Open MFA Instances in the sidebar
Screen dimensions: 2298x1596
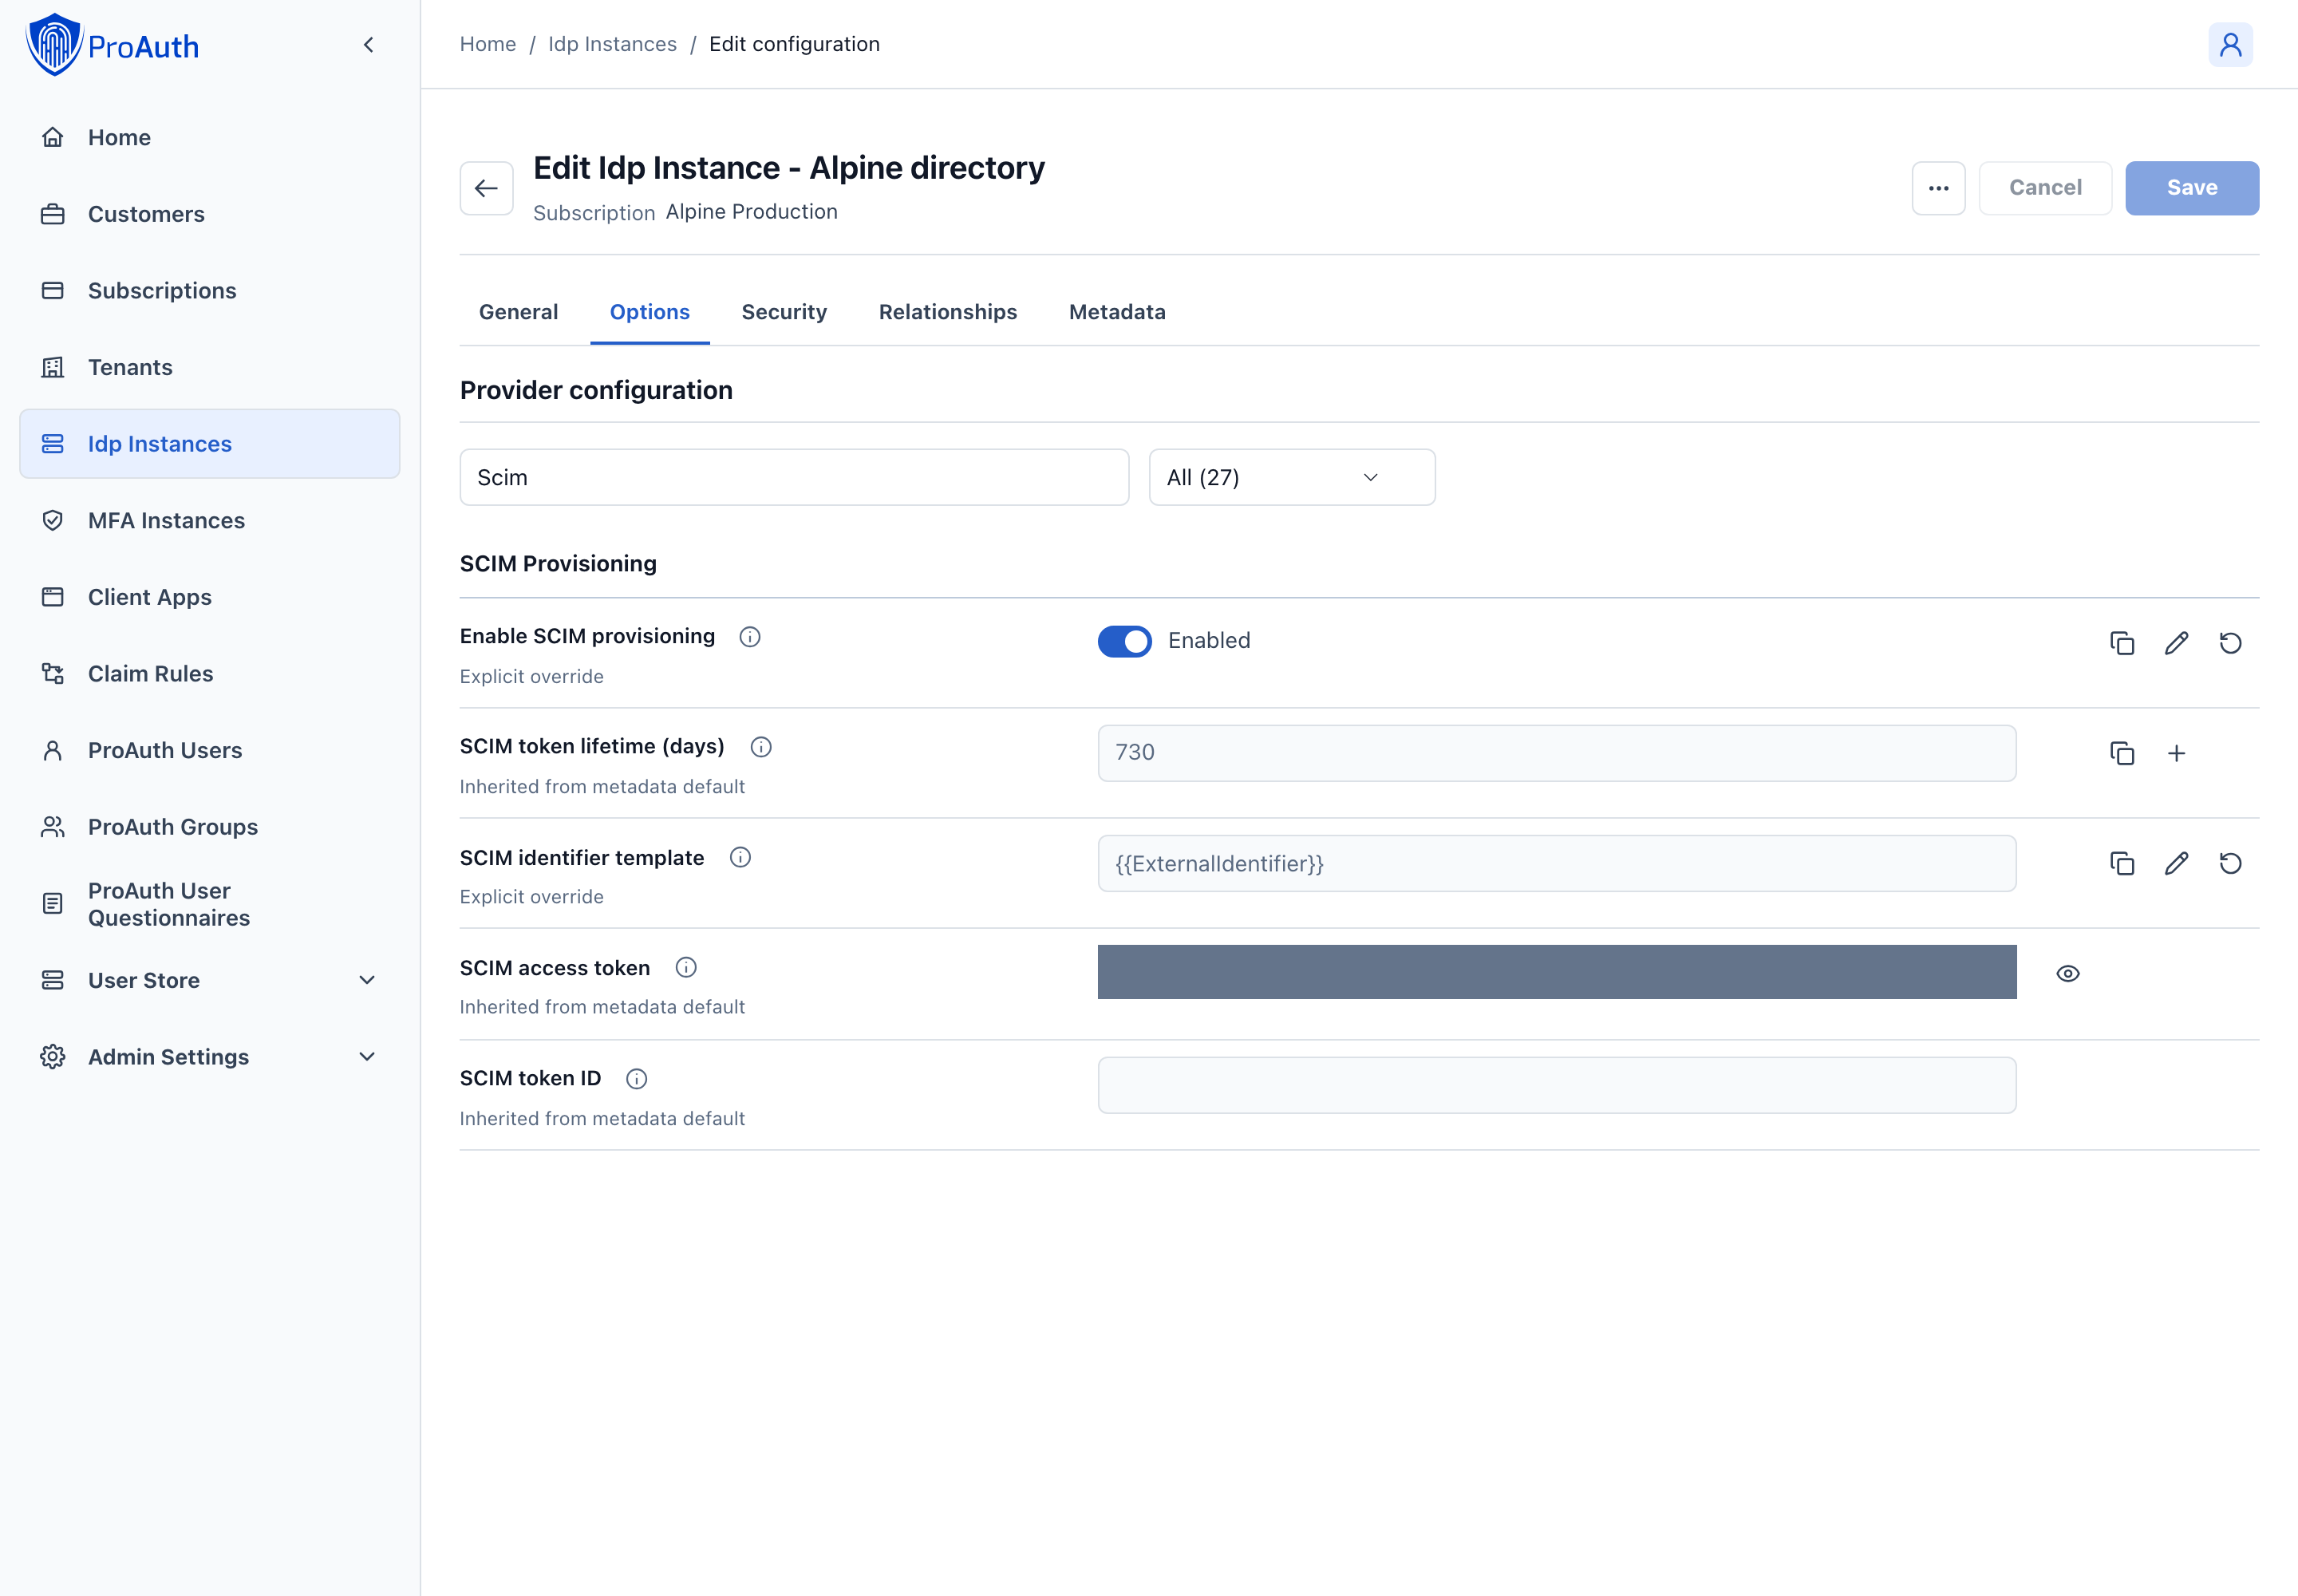209,520
